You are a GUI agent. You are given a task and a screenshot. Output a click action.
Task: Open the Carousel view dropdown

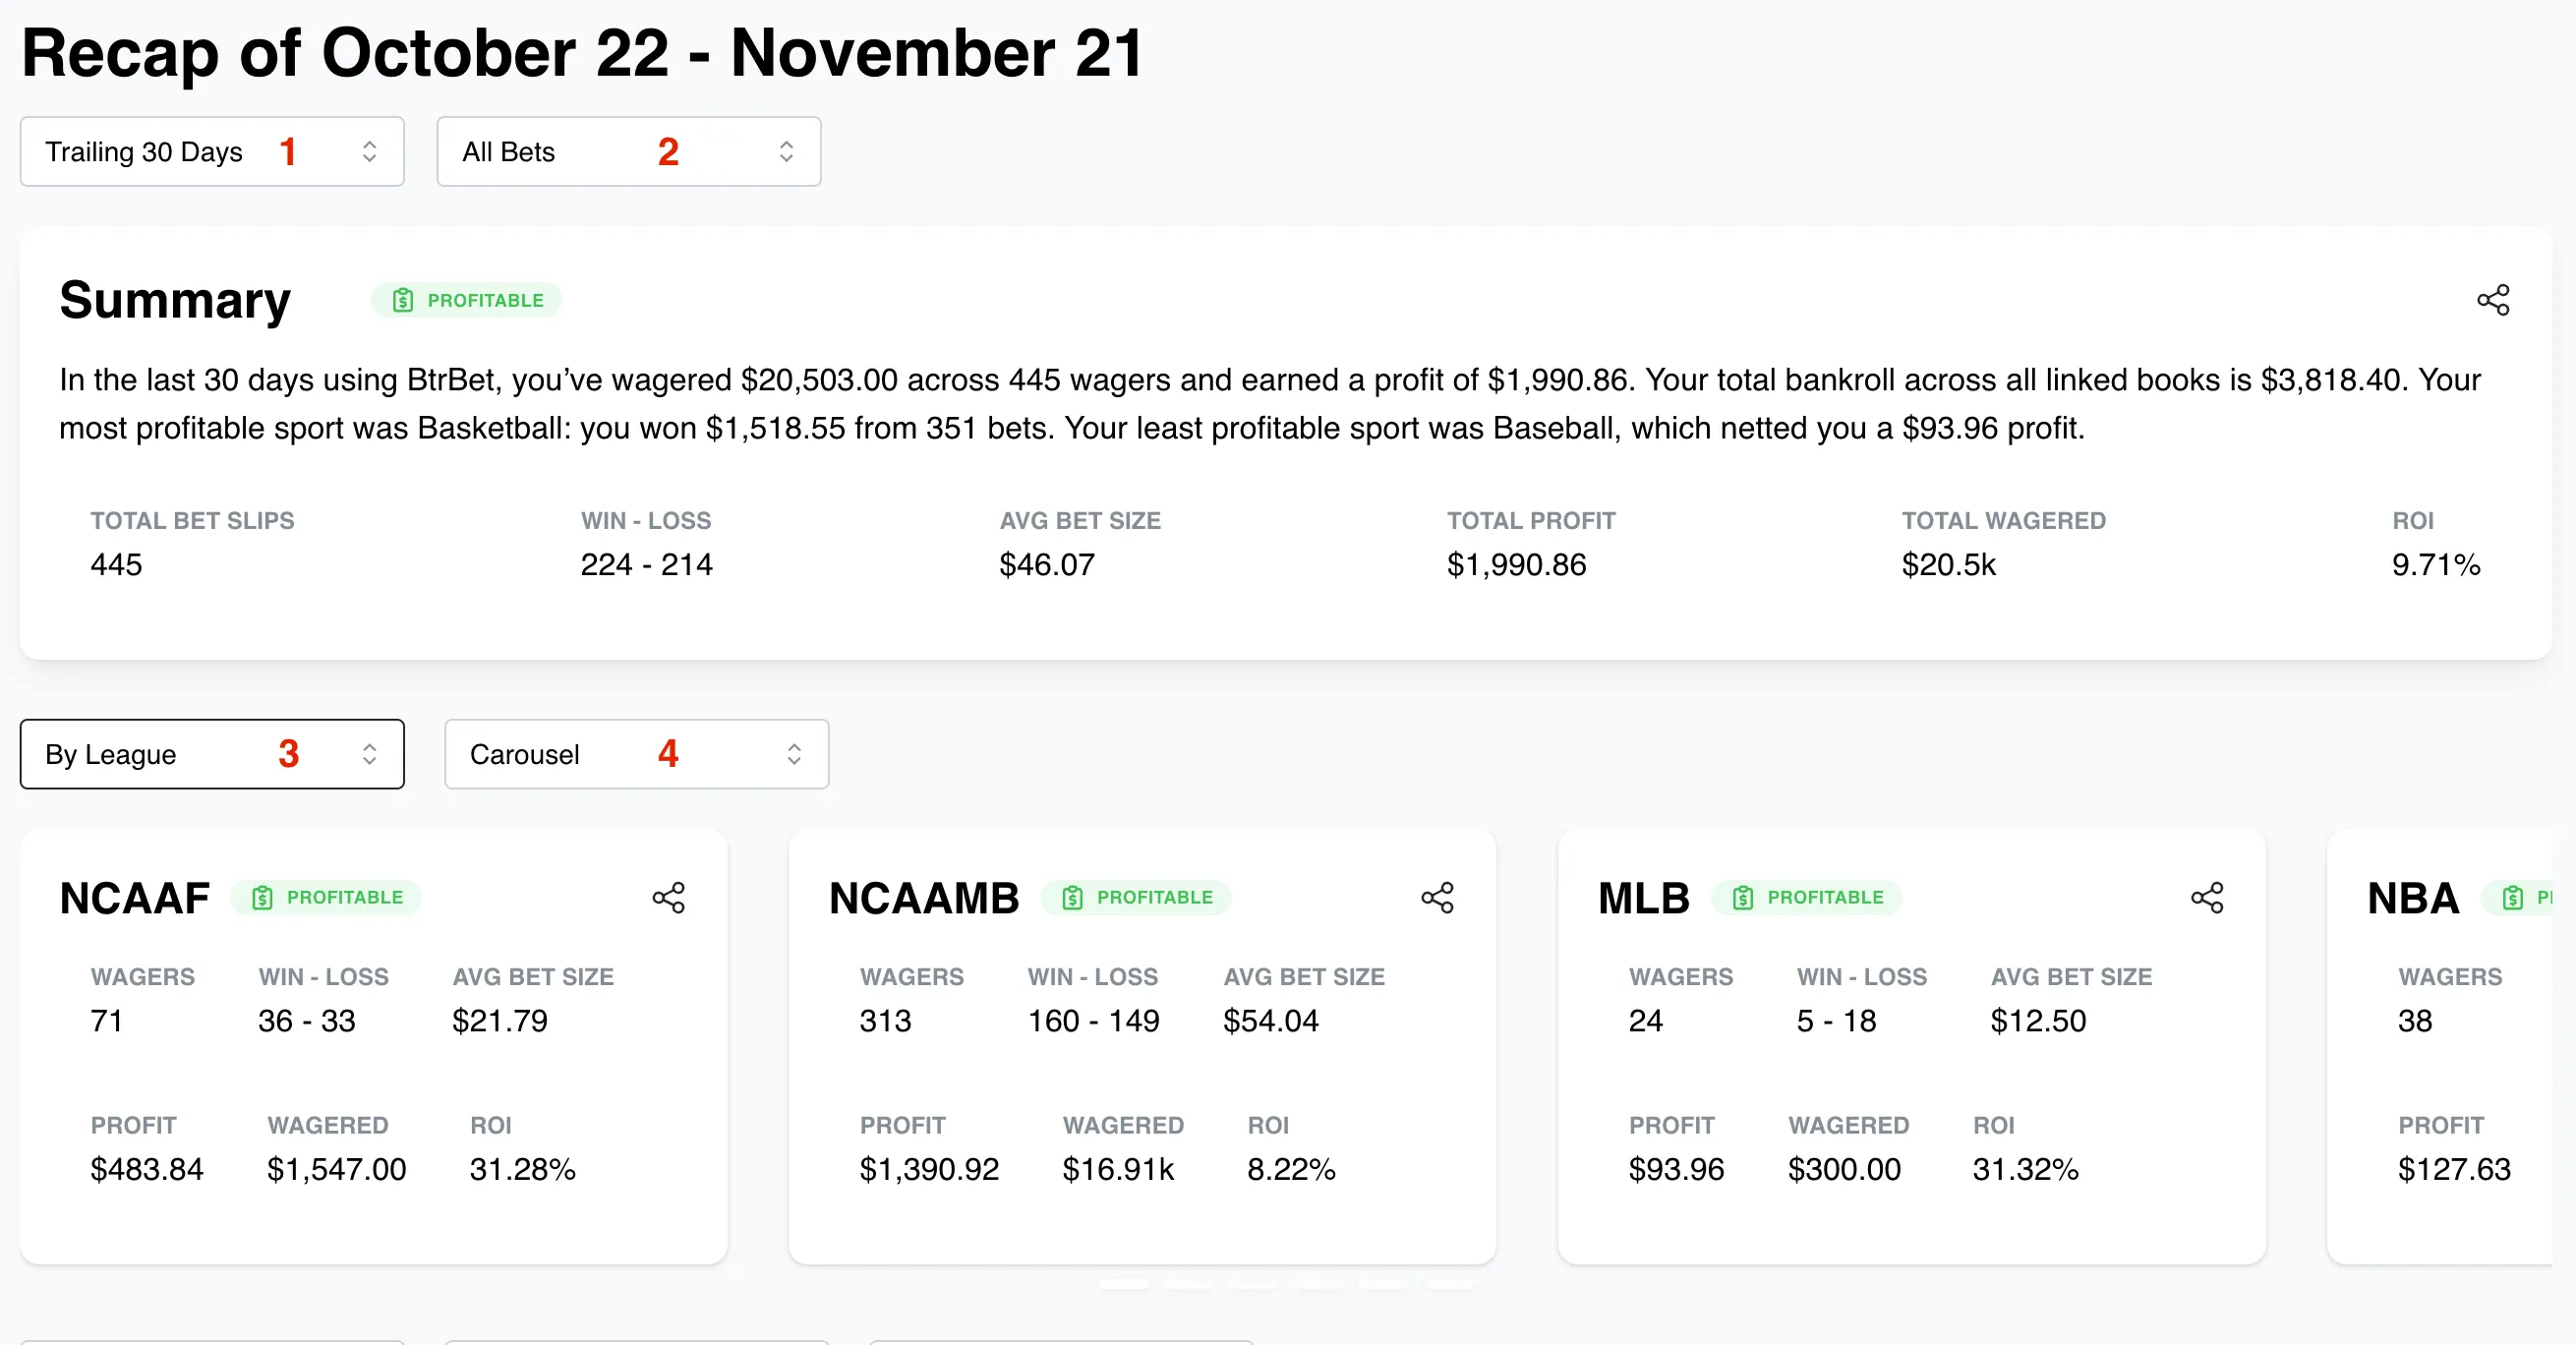[x=636, y=754]
